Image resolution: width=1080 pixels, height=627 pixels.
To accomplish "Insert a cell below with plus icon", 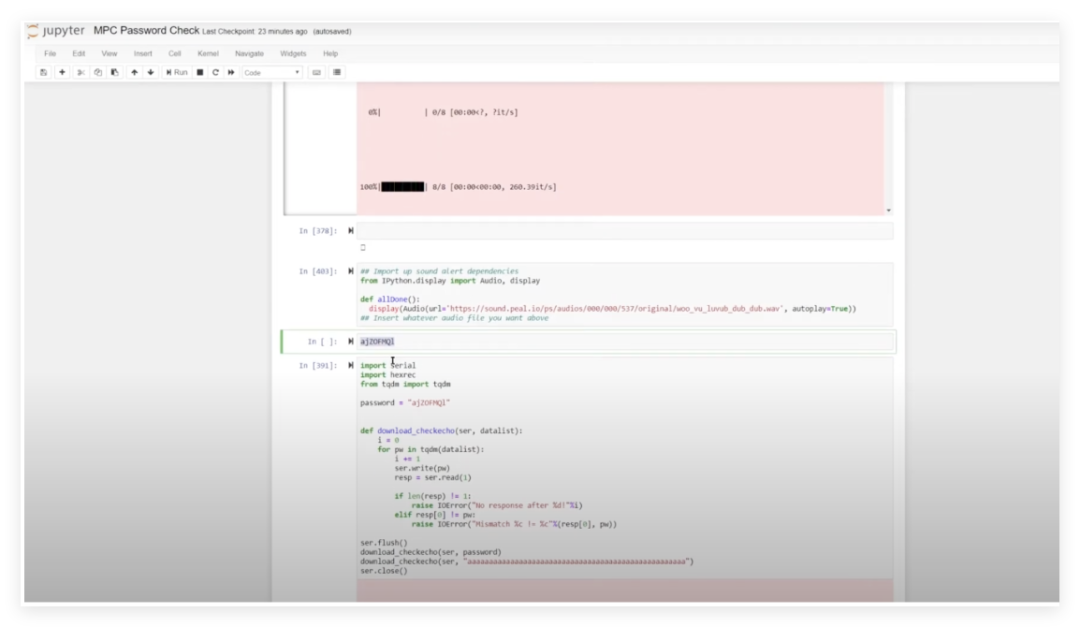I will pos(62,72).
